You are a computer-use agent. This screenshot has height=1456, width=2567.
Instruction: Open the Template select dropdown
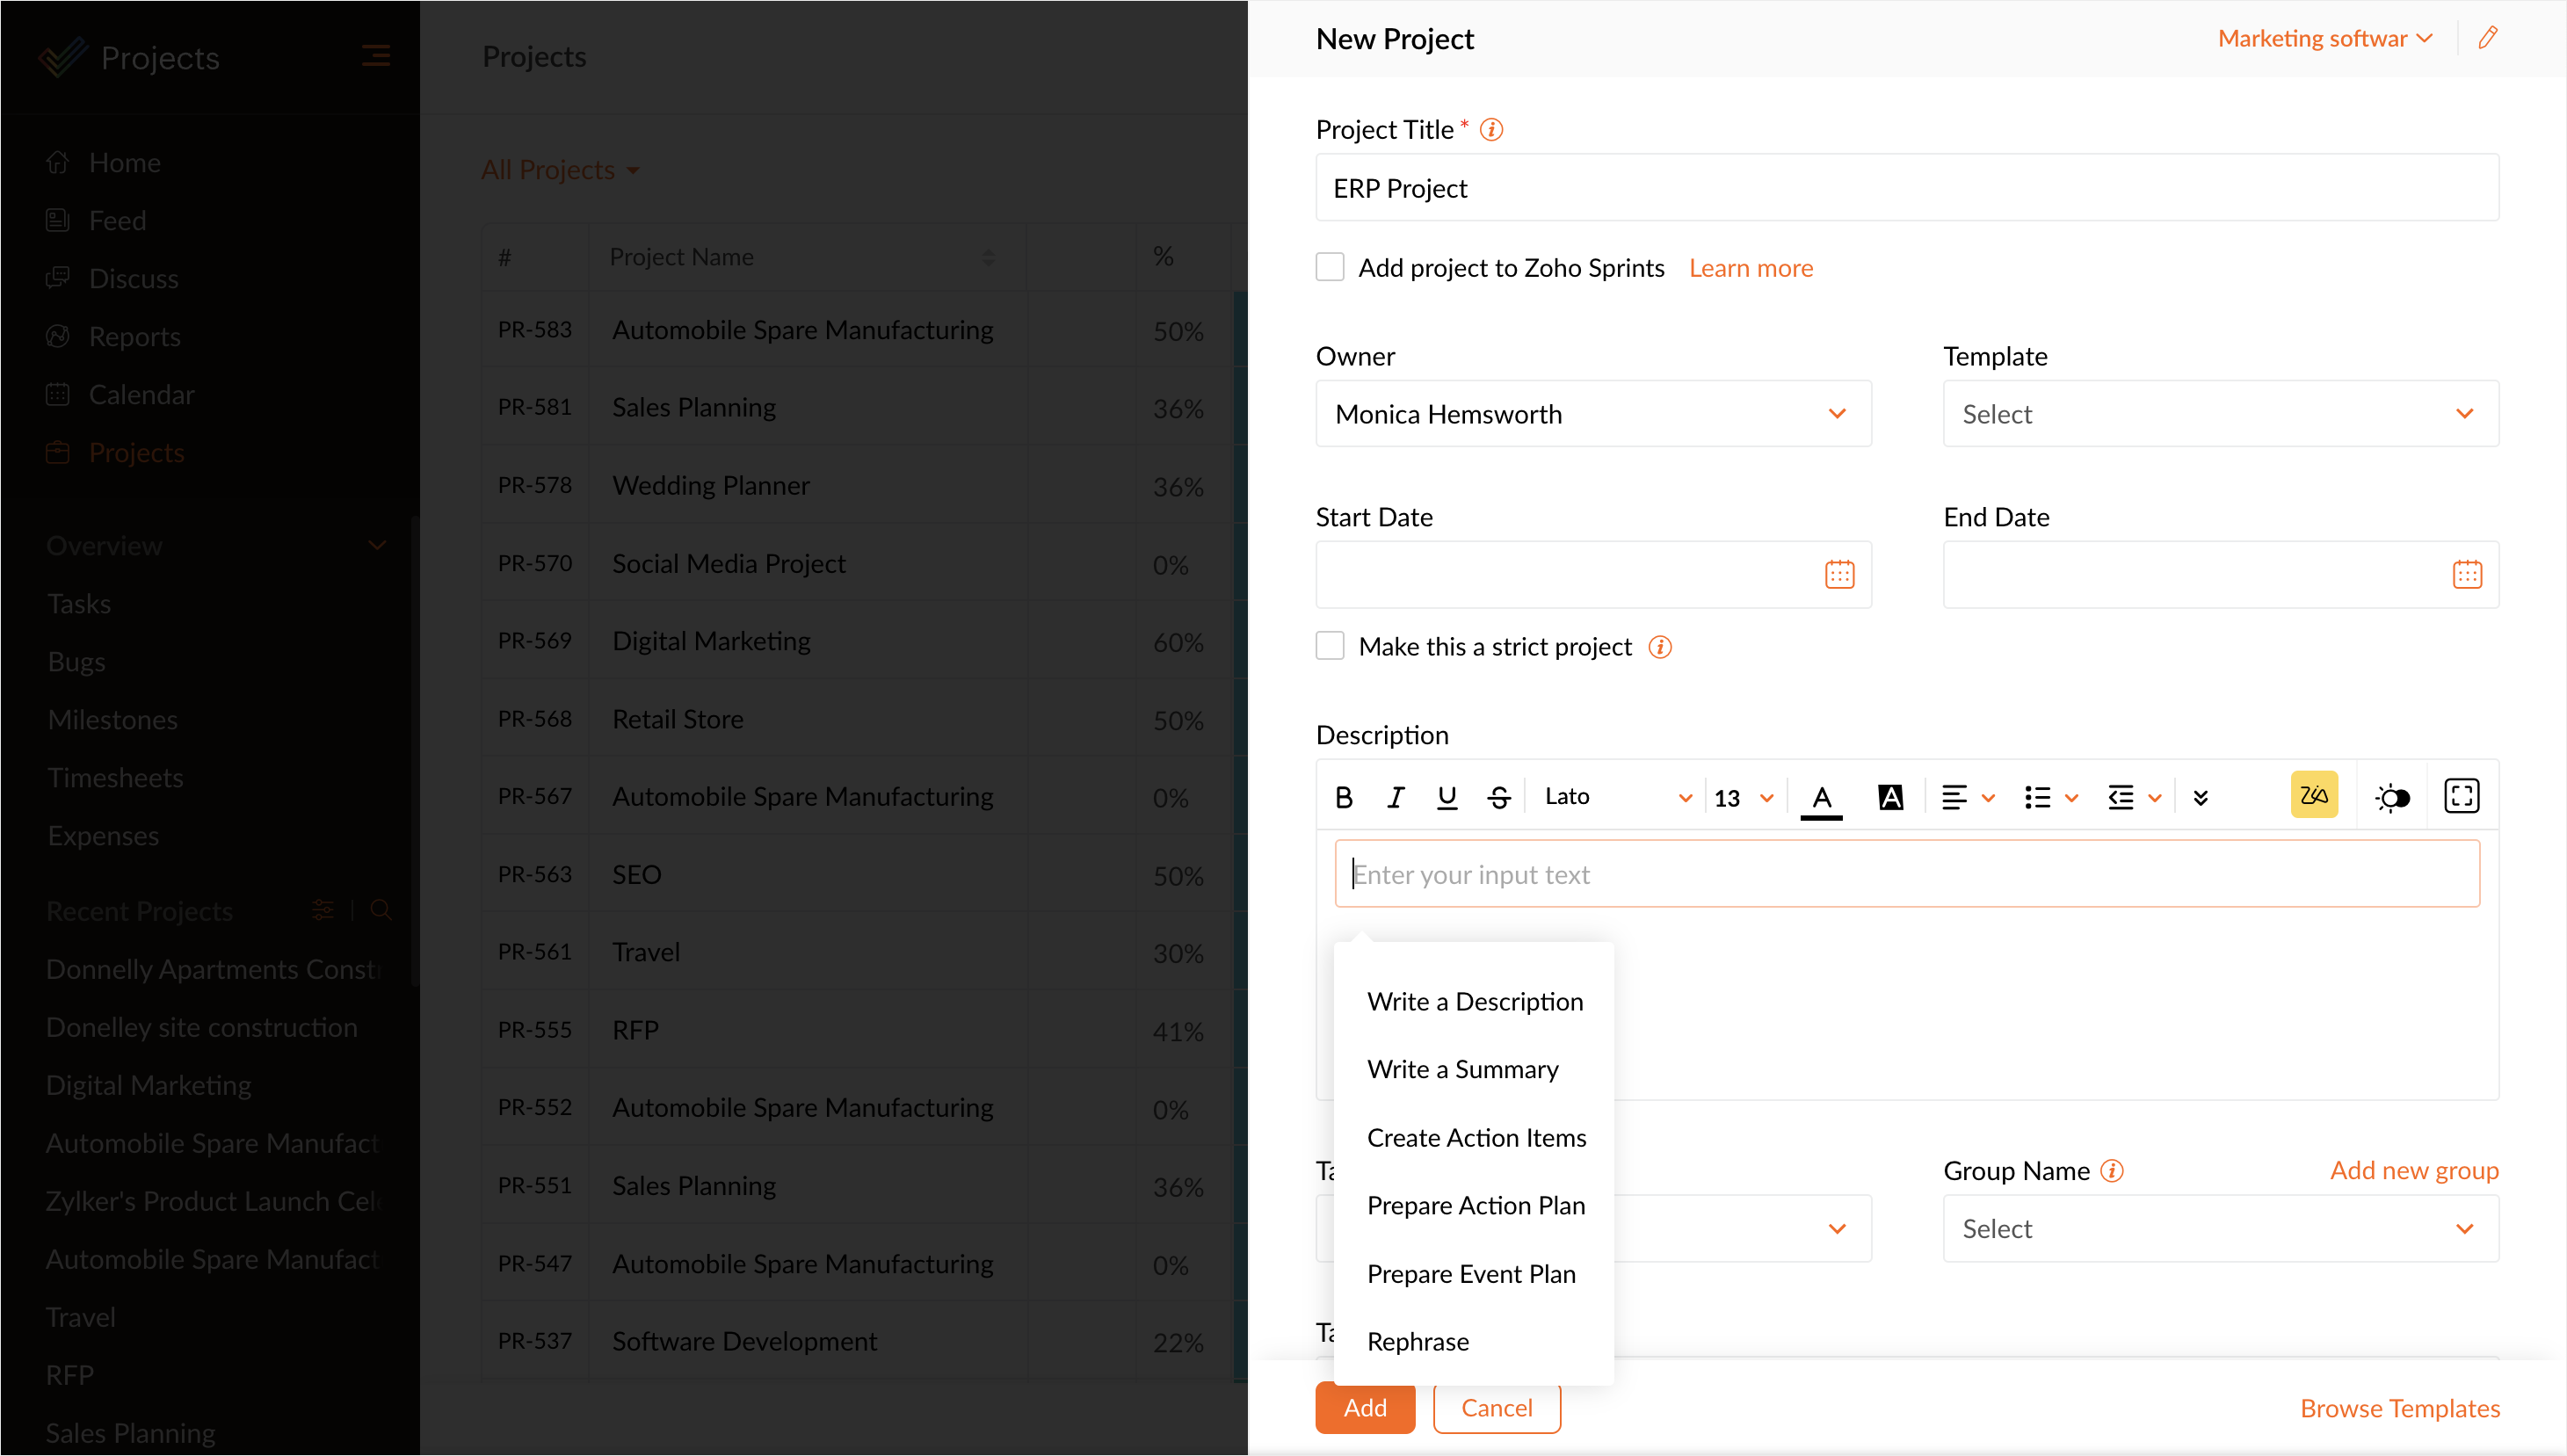point(2219,414)
